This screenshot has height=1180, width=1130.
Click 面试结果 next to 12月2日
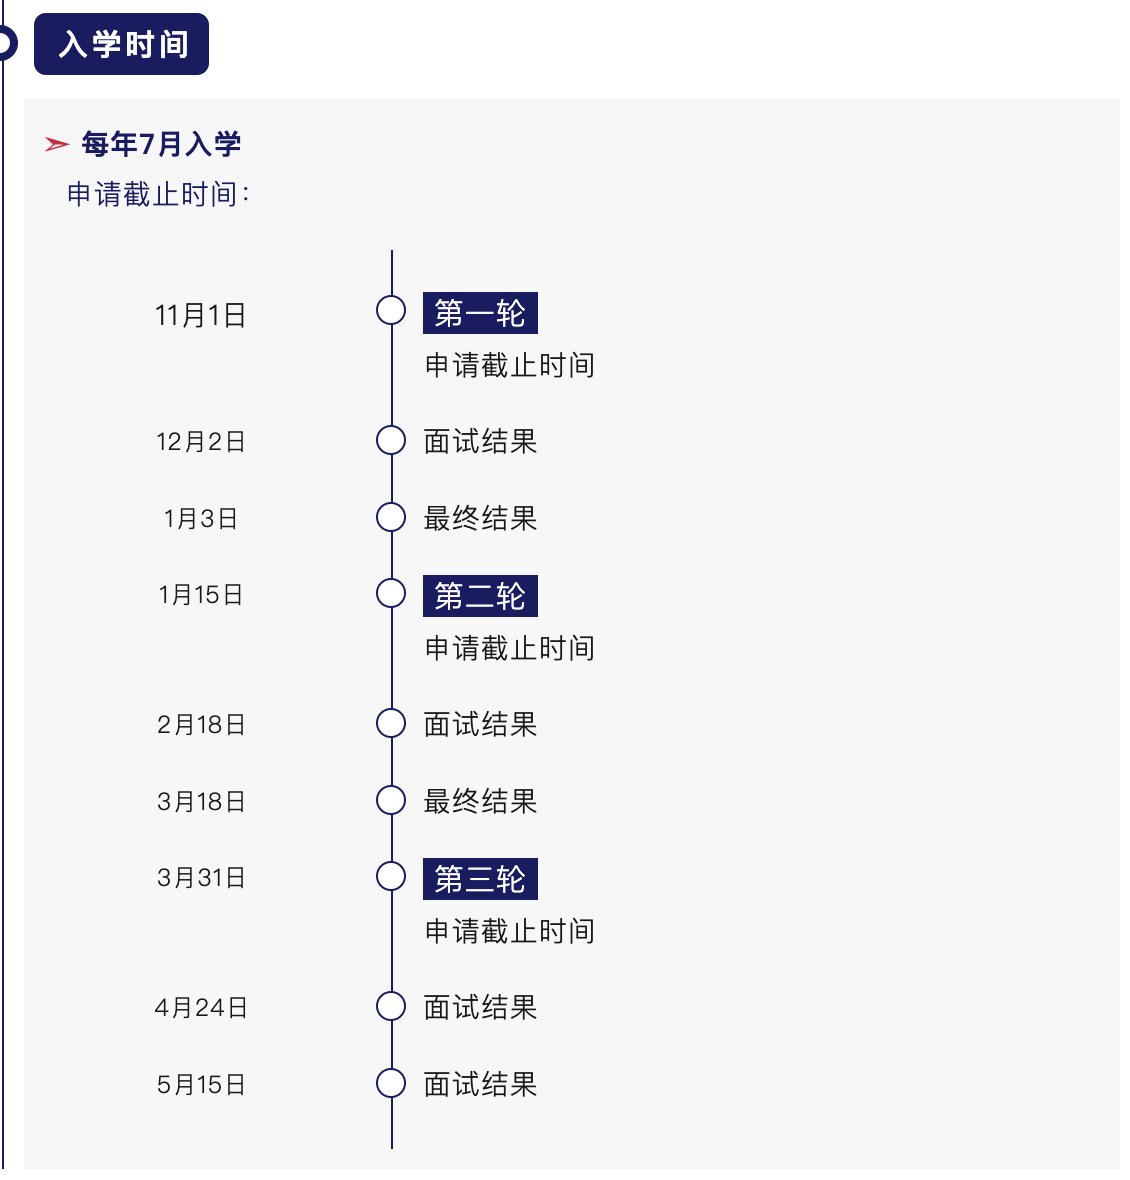[x=480, y=441]
